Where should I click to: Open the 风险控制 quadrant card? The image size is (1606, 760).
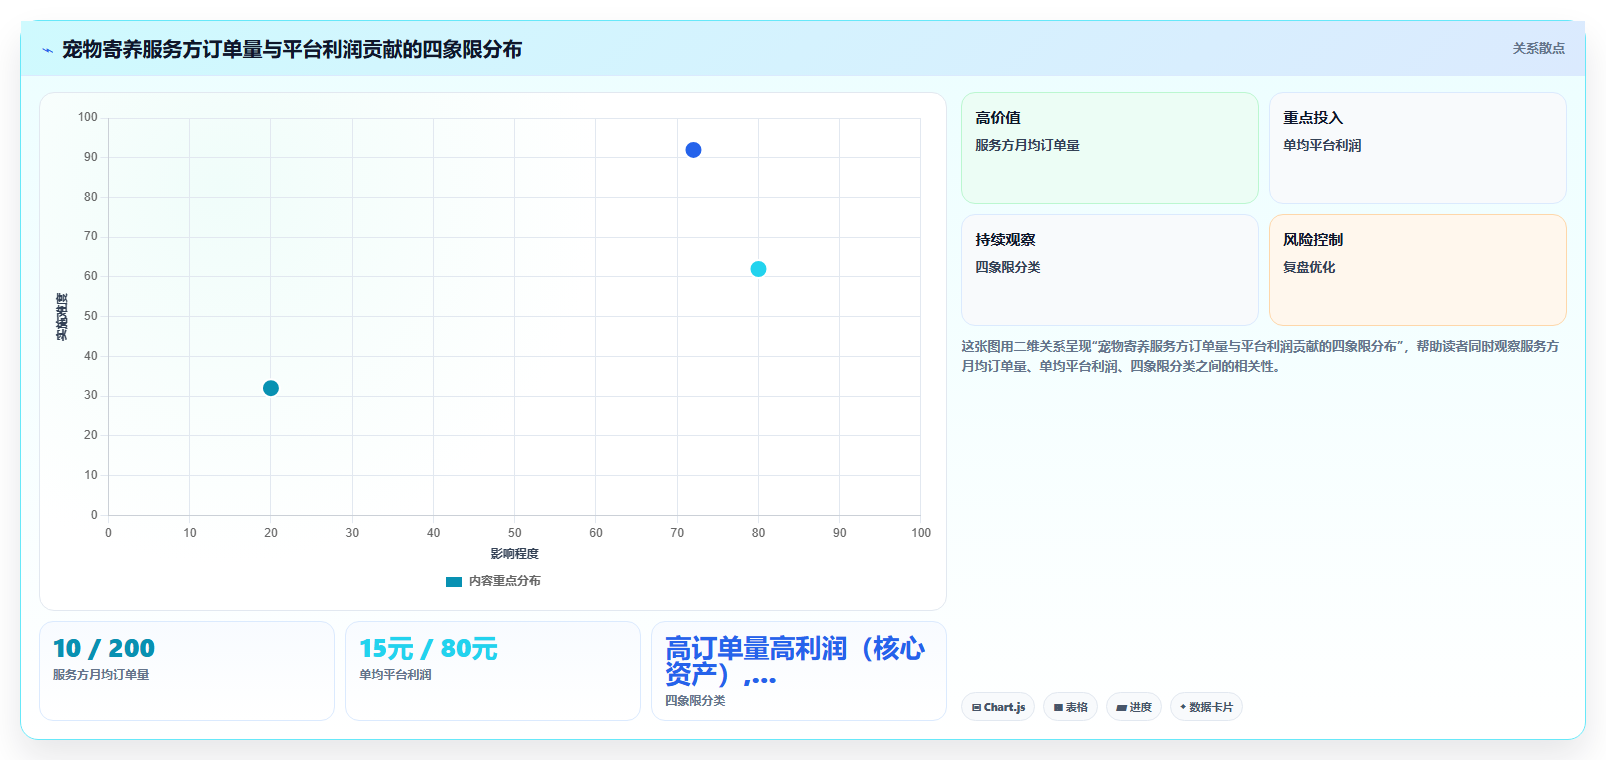(1418, 270)
